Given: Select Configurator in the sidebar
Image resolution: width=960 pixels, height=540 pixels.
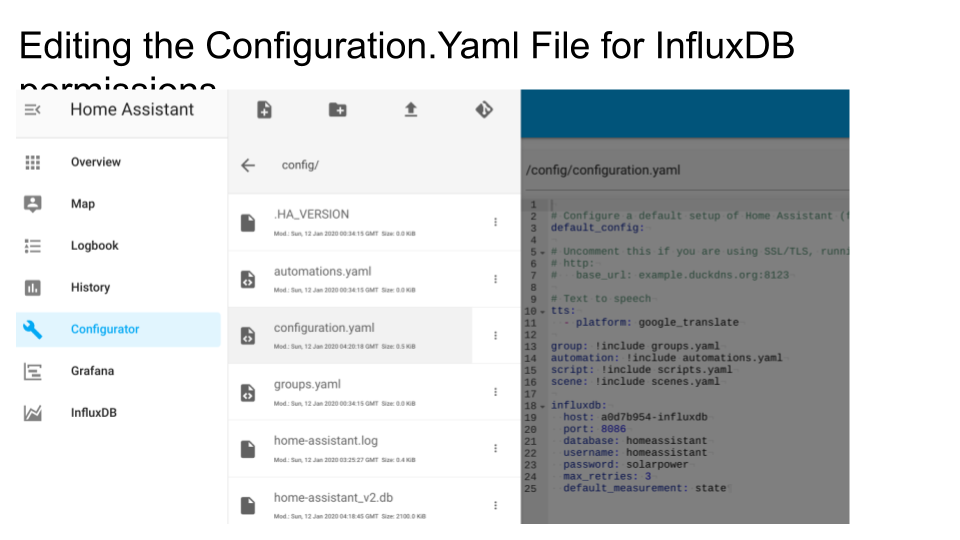Looking at the screenshot, I should (105, 329).
